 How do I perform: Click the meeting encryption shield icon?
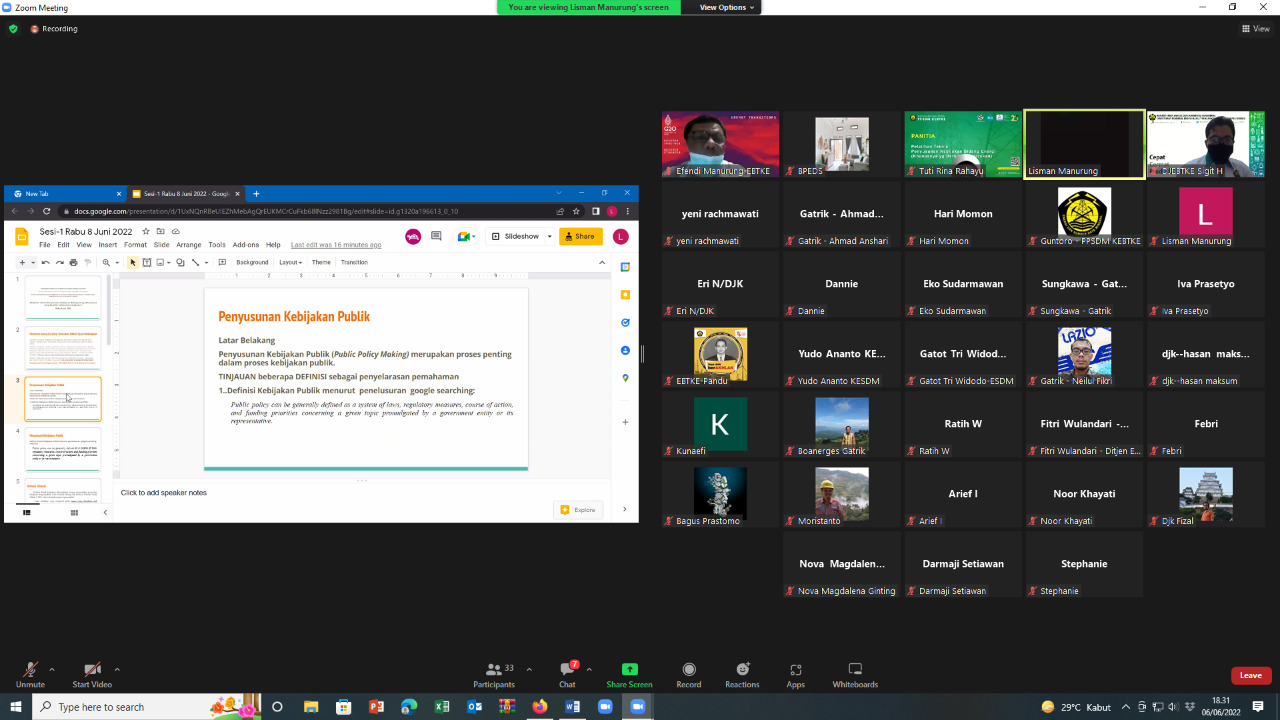click(x=13, y=29)
